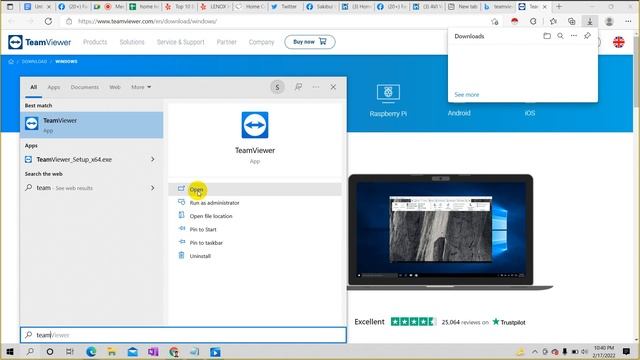Close the Windows search panel

(333, 87)
